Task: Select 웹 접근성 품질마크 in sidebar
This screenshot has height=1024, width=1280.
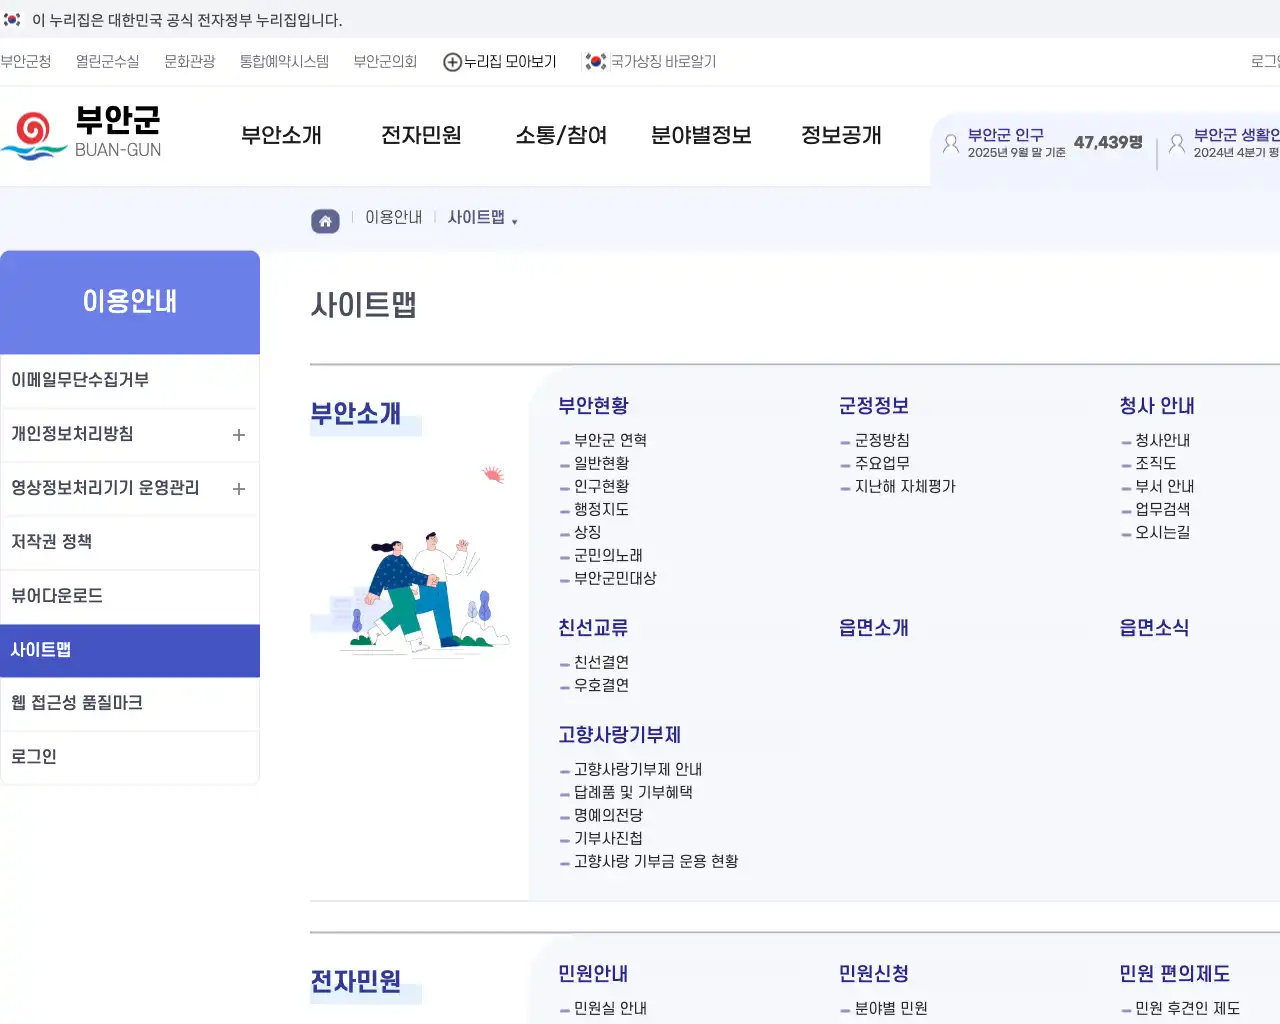Action: 130,703
